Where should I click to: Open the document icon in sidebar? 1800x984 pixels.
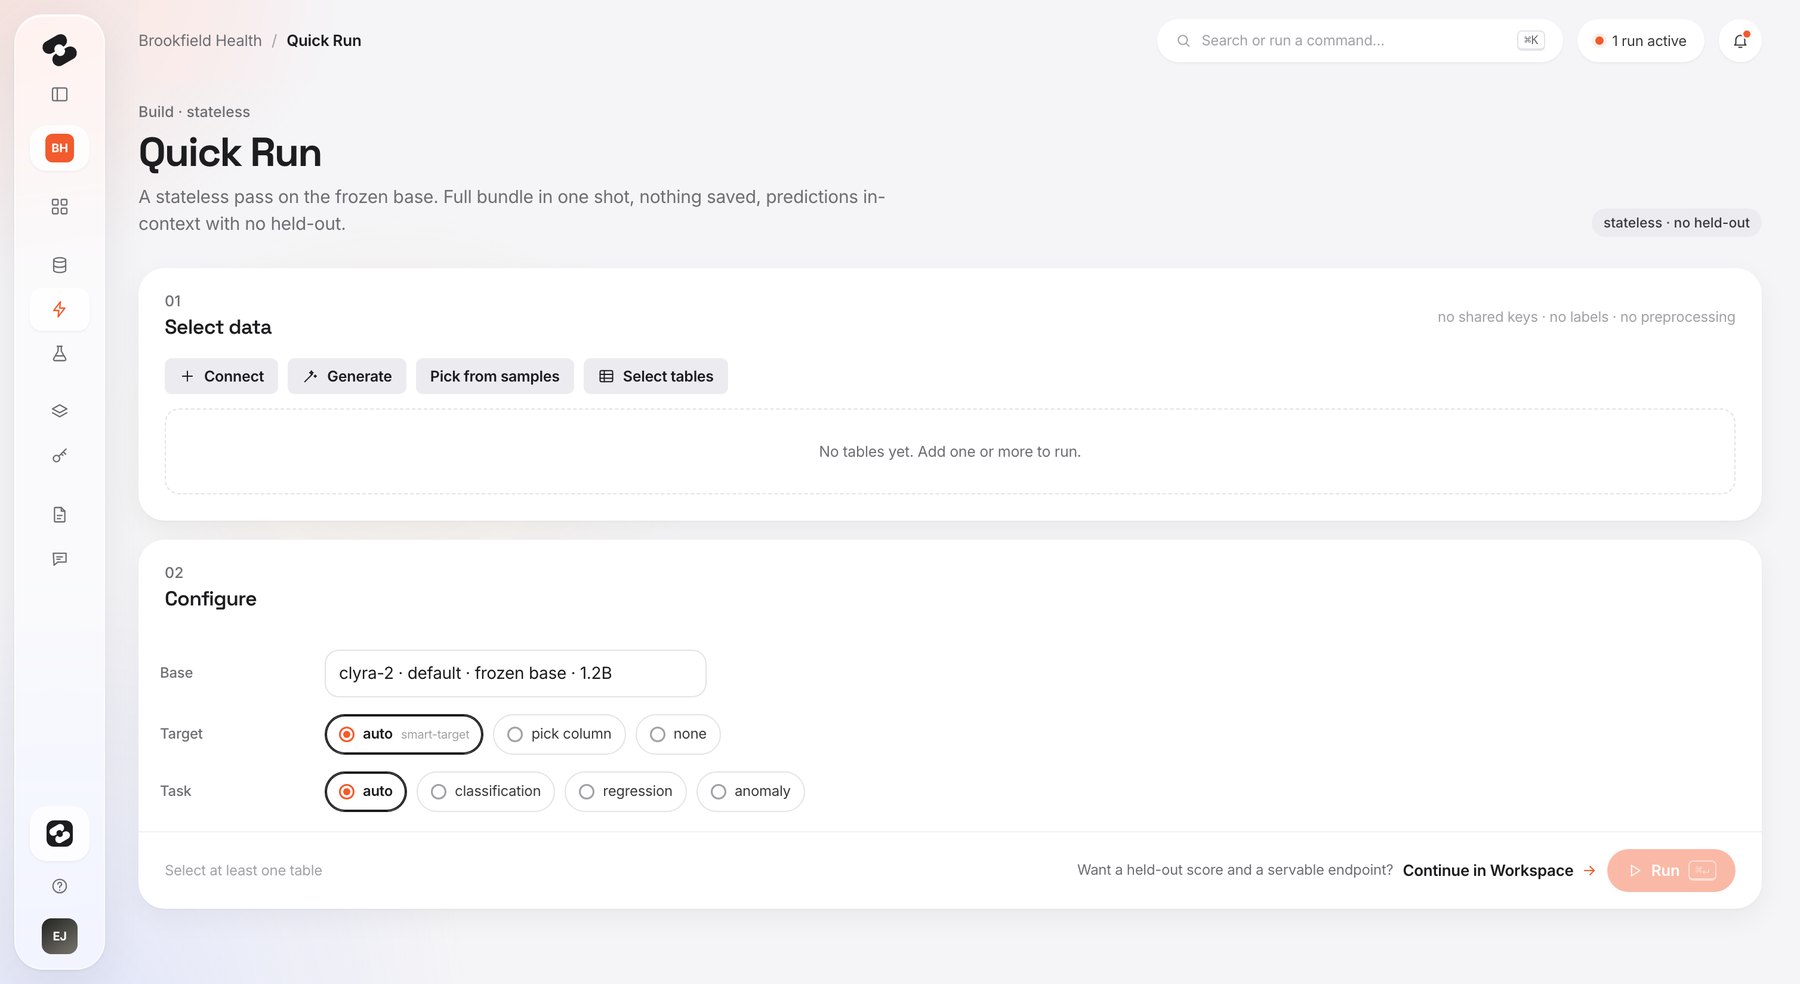coord(59,514)
